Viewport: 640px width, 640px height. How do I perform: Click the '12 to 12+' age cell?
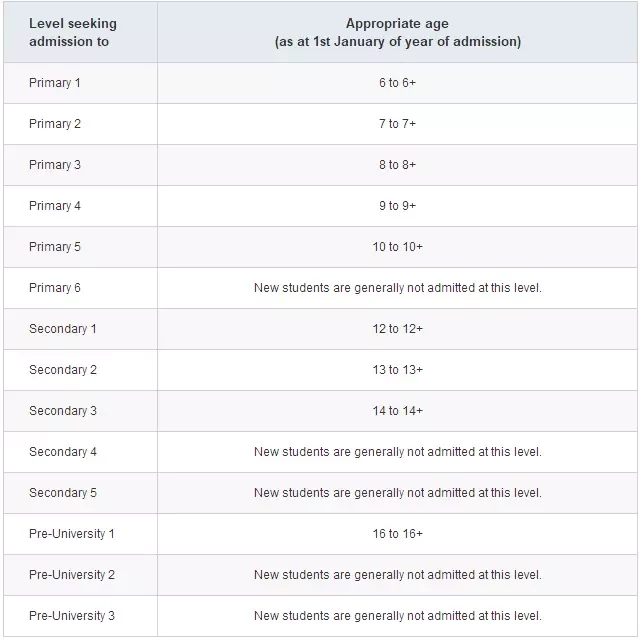tap(397, 329)
